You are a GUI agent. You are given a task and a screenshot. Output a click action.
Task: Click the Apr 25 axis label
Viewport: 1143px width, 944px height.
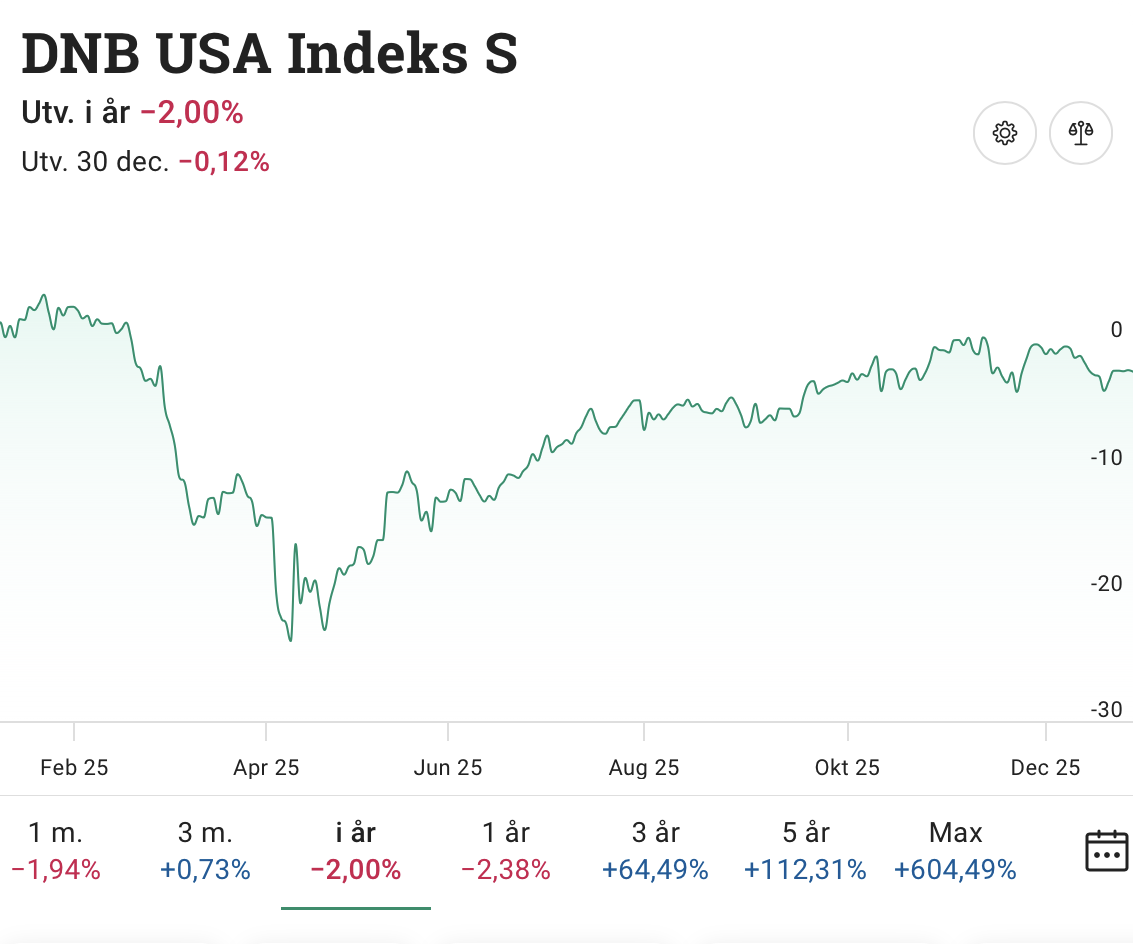[266, 768]
